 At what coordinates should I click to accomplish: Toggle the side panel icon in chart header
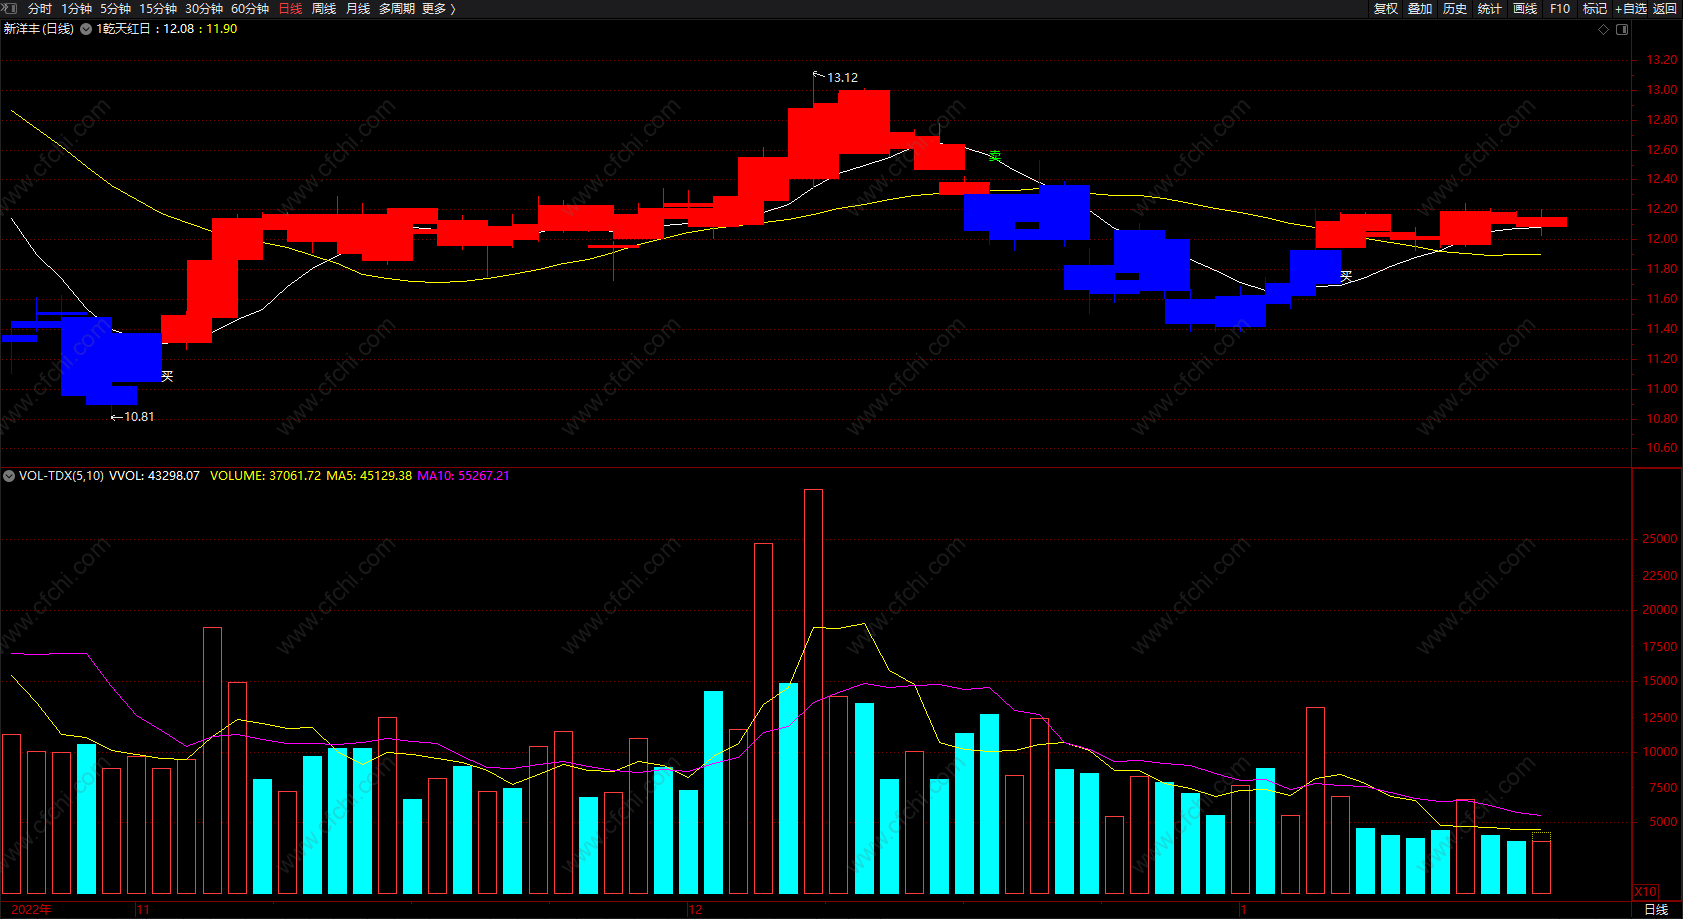[x=1622, y=29]
